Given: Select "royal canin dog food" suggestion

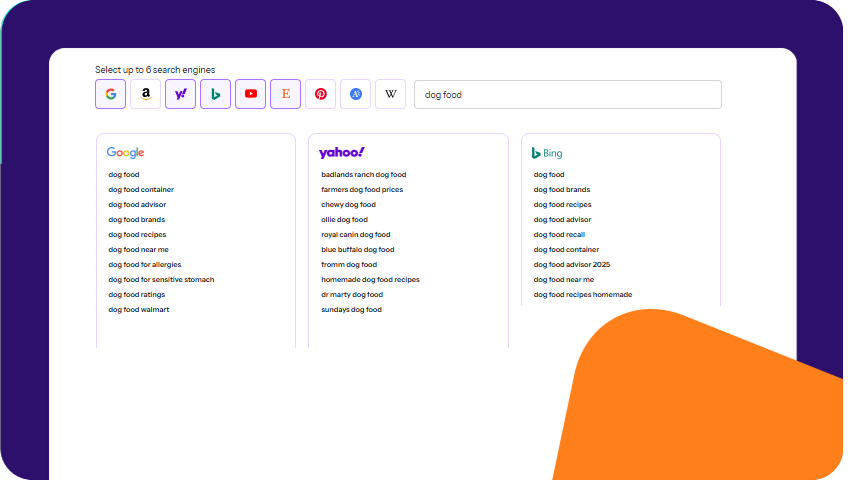Looking at the screenshot, I should tap(355, 235).
